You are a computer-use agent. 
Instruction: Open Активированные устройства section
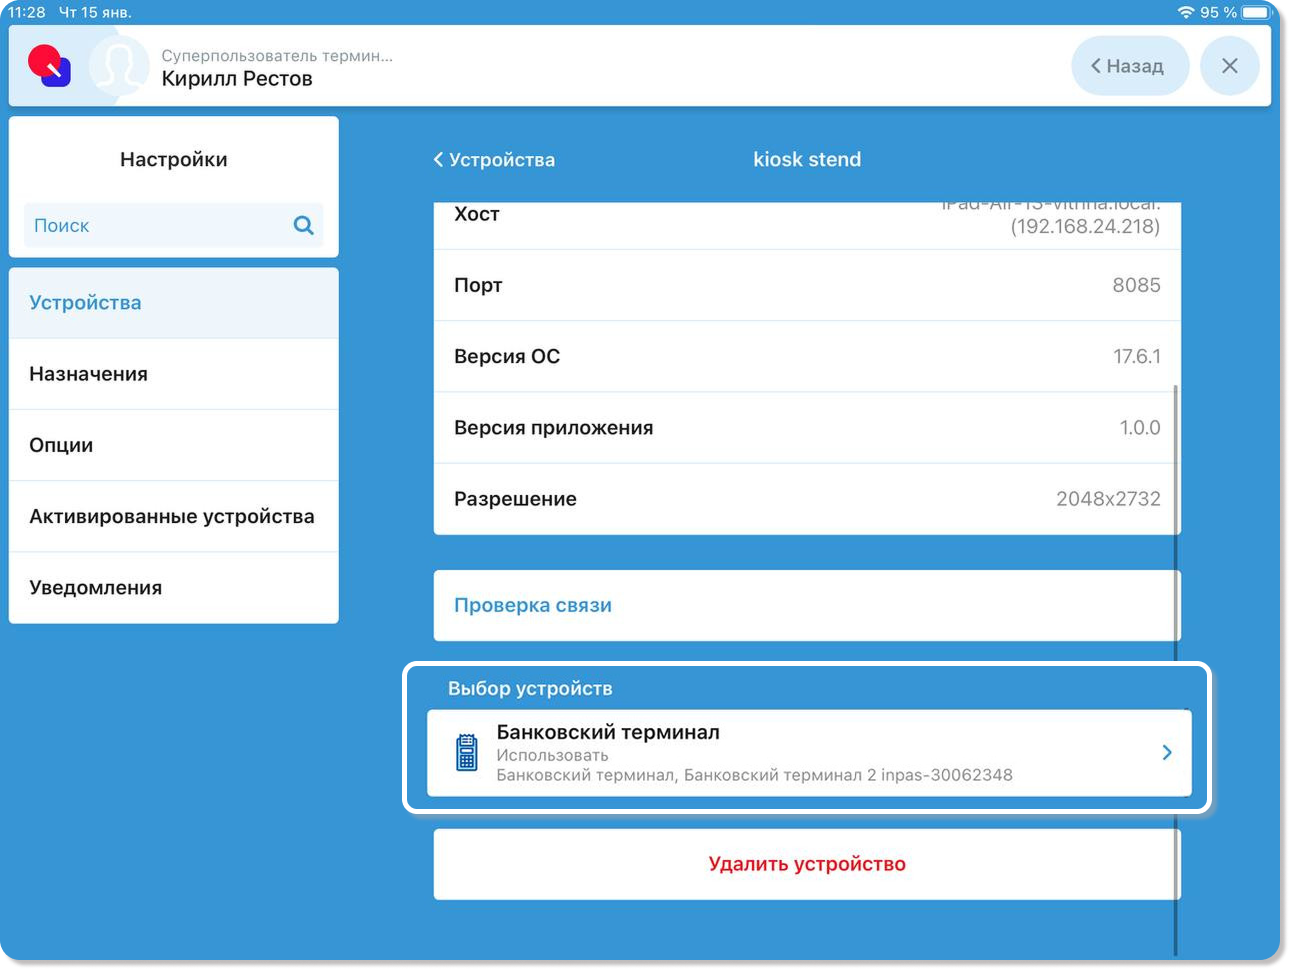tap(173, 517)
